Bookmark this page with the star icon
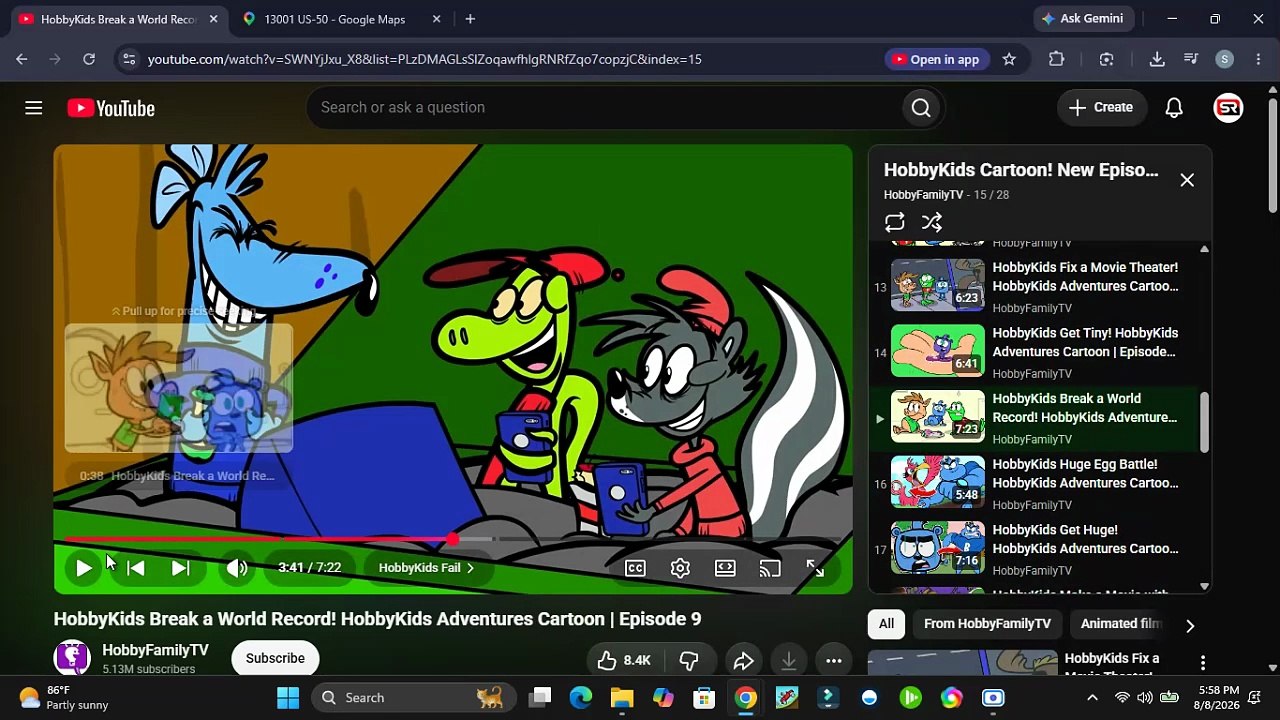This screenshot has height=720, width=1280. click(1009, 59)
